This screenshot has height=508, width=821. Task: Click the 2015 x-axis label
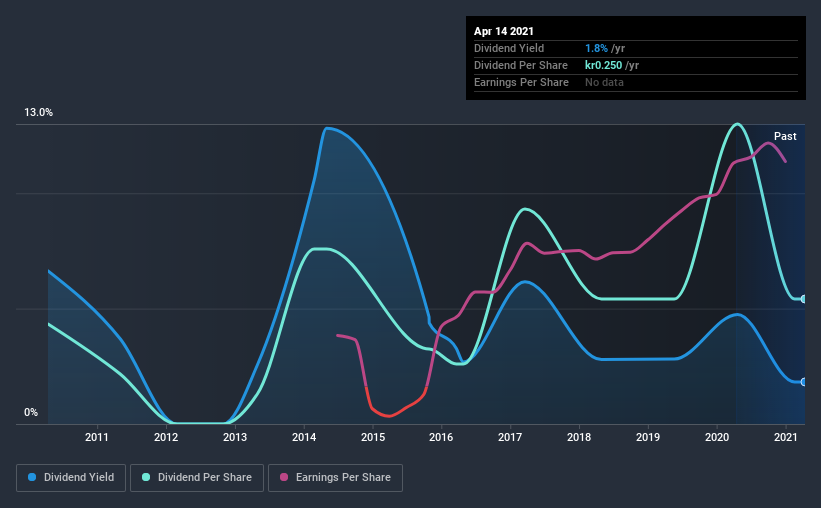tap(373, 437)
